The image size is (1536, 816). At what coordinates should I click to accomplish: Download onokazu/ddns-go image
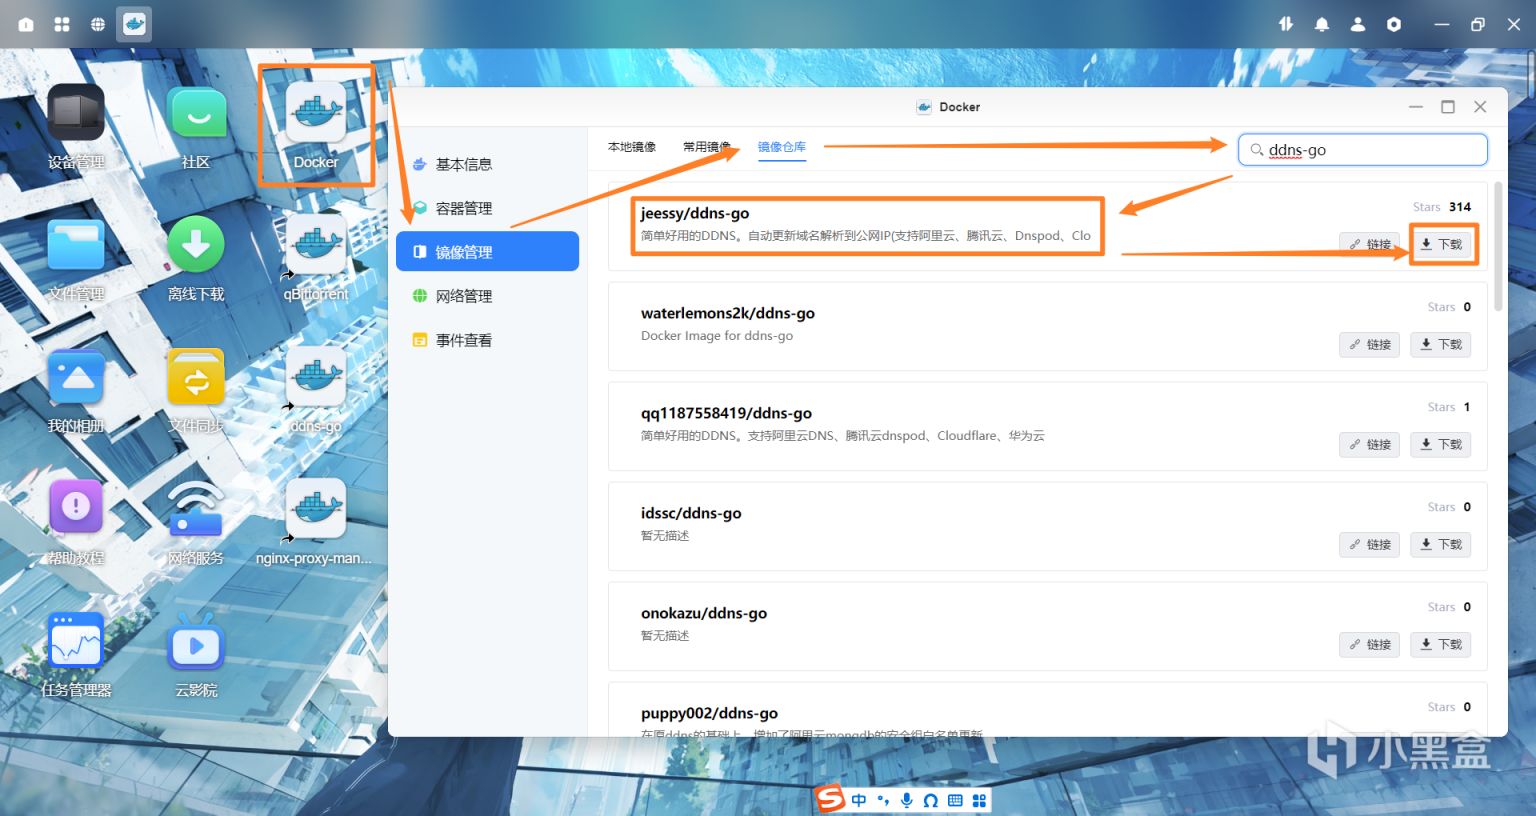1441,644
